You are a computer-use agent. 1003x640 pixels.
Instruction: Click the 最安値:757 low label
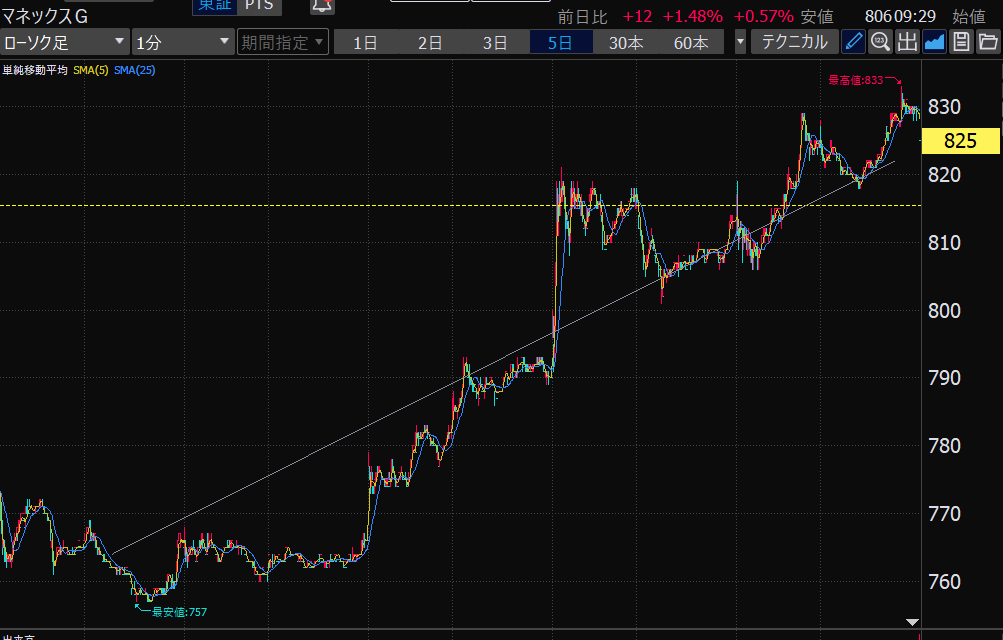(x=179, y=612)
